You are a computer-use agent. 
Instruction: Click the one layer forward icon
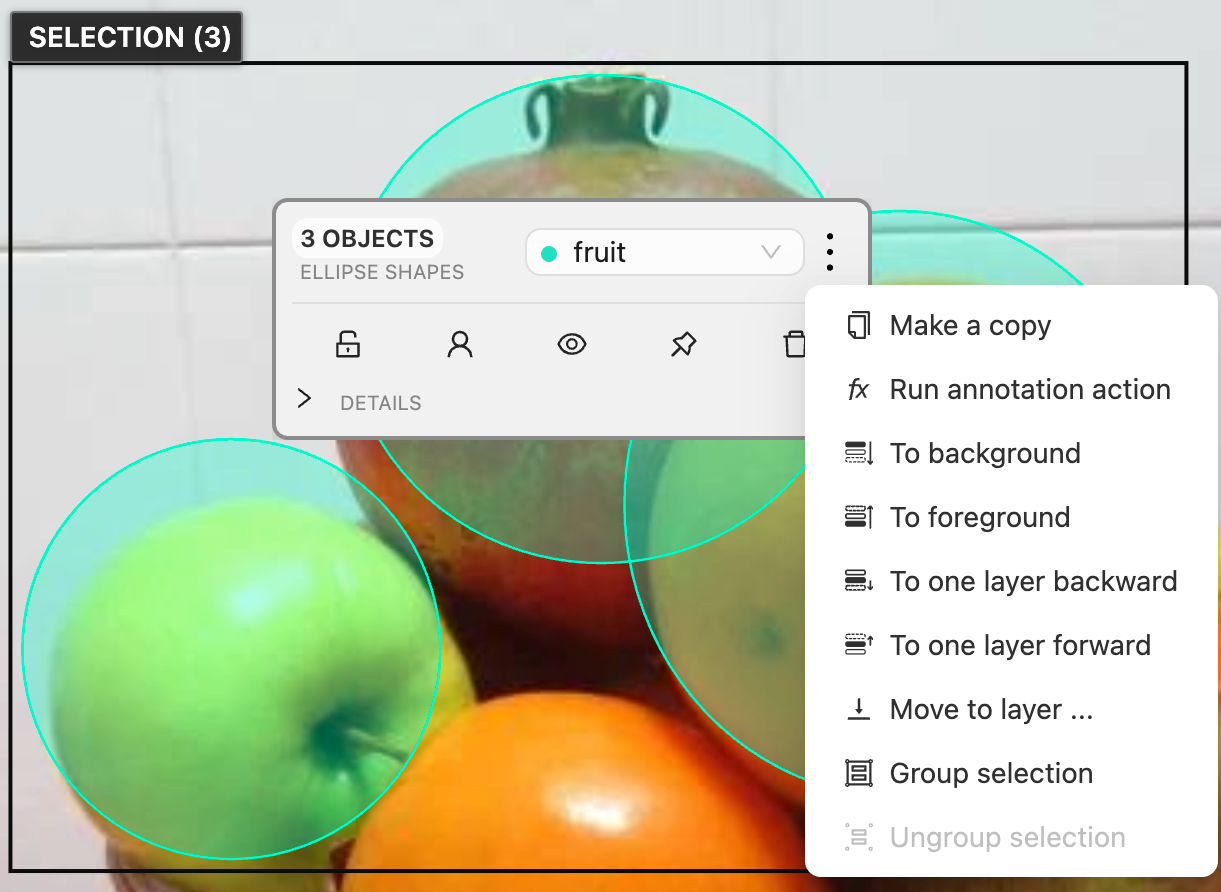click(859, 646)
